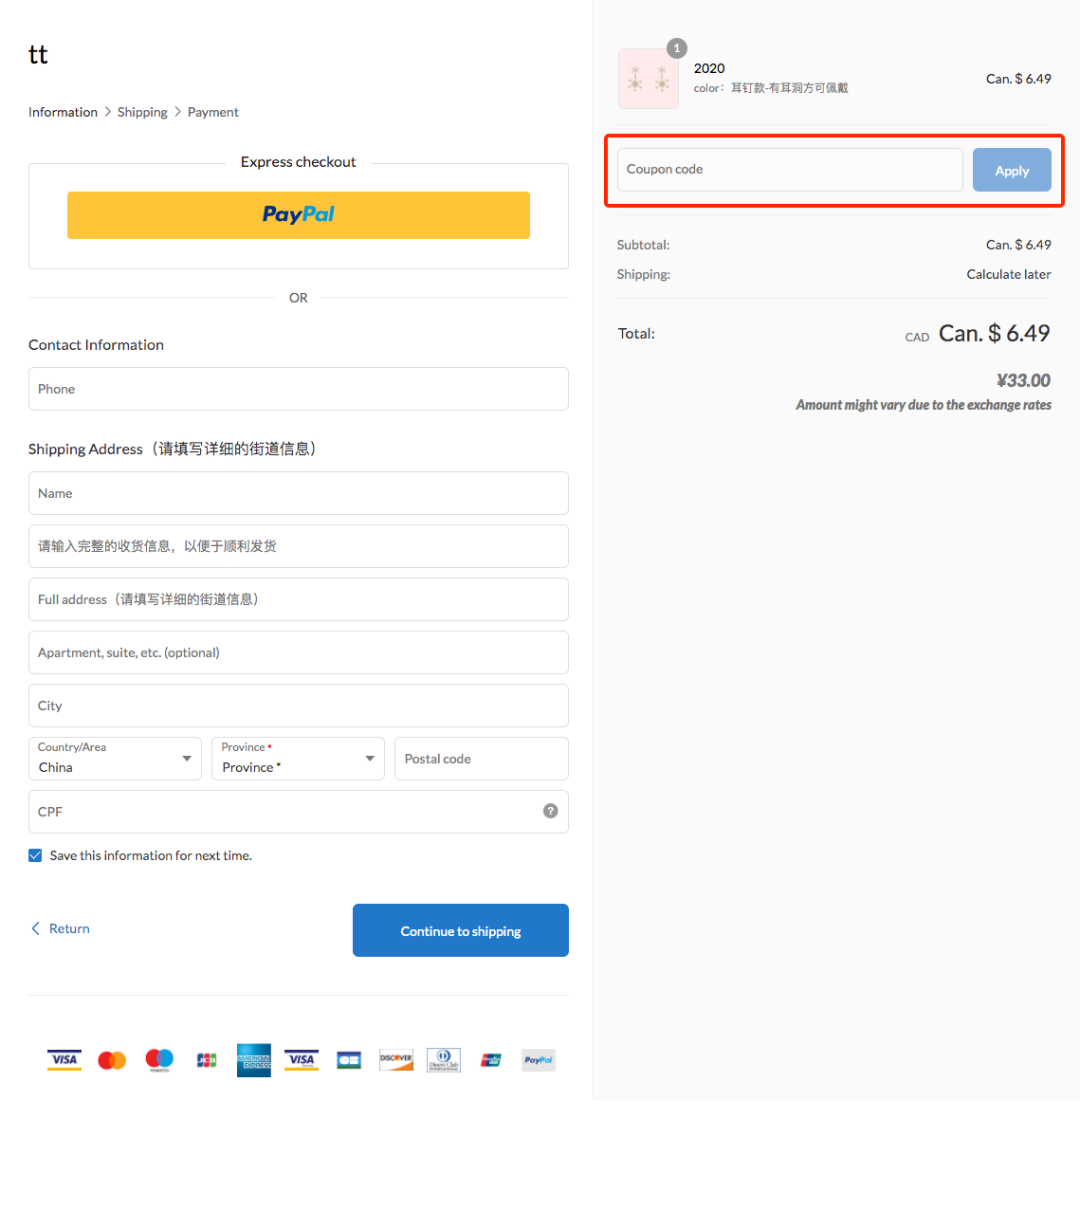This screenshot has height=1229, width=1080.
Task: Click the American Express icon
Action: pos(254,1060)
